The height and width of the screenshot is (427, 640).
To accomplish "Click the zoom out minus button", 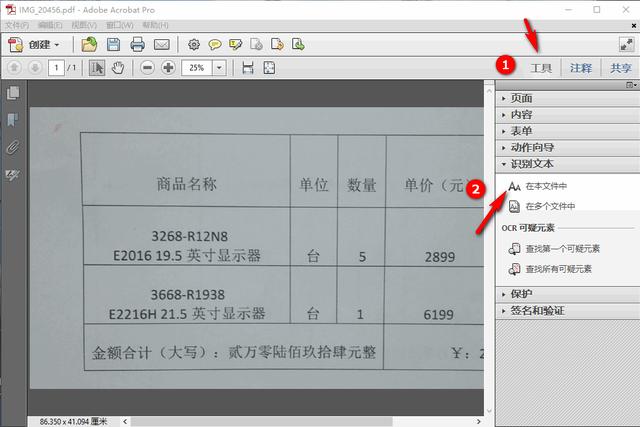I will (x=147, y=68).
